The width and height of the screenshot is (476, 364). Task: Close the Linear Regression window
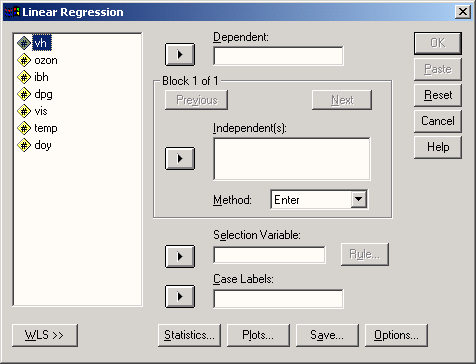point(463,12)
